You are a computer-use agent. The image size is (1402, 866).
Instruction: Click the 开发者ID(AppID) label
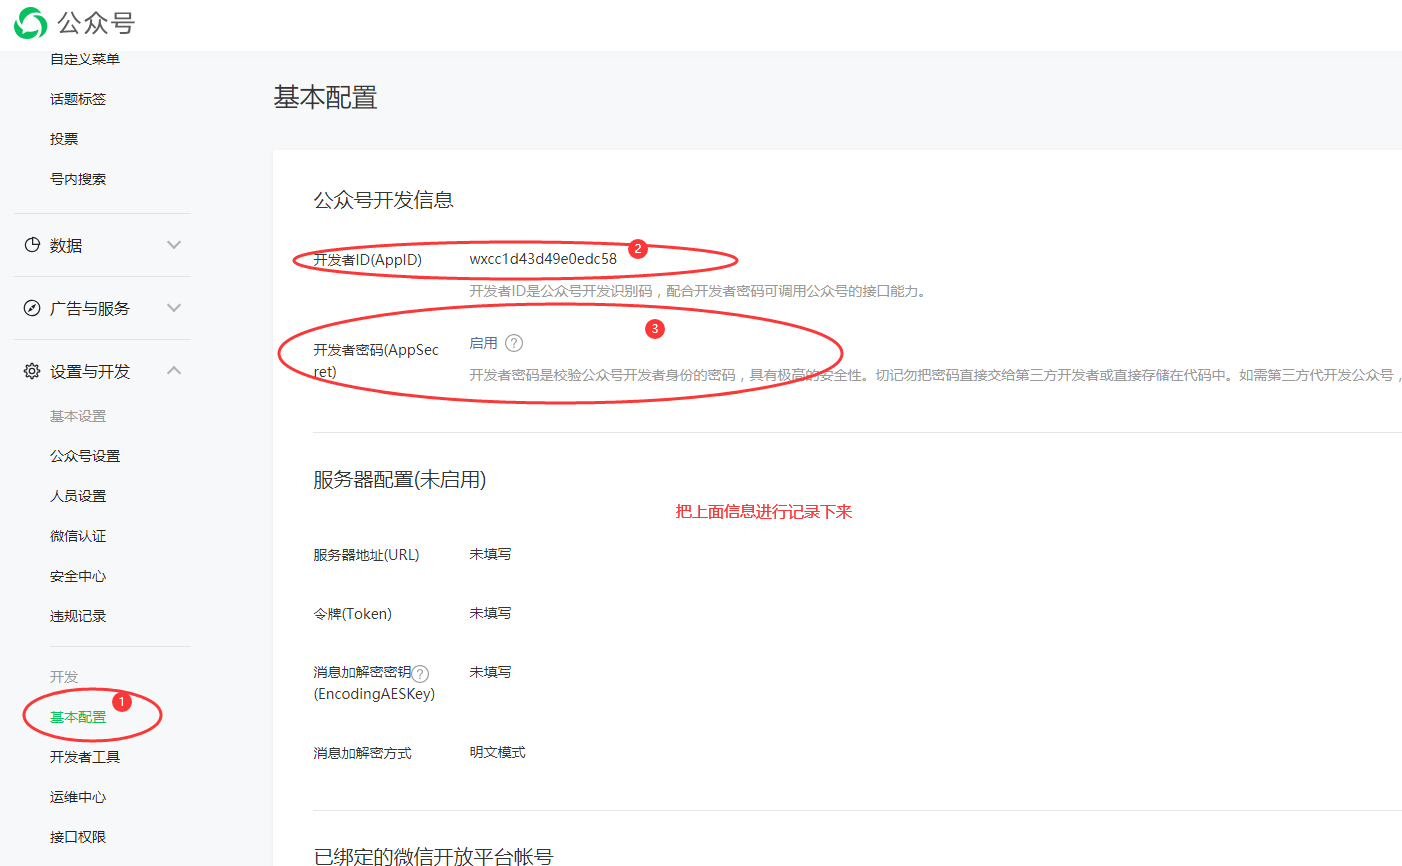pos(368,260)
